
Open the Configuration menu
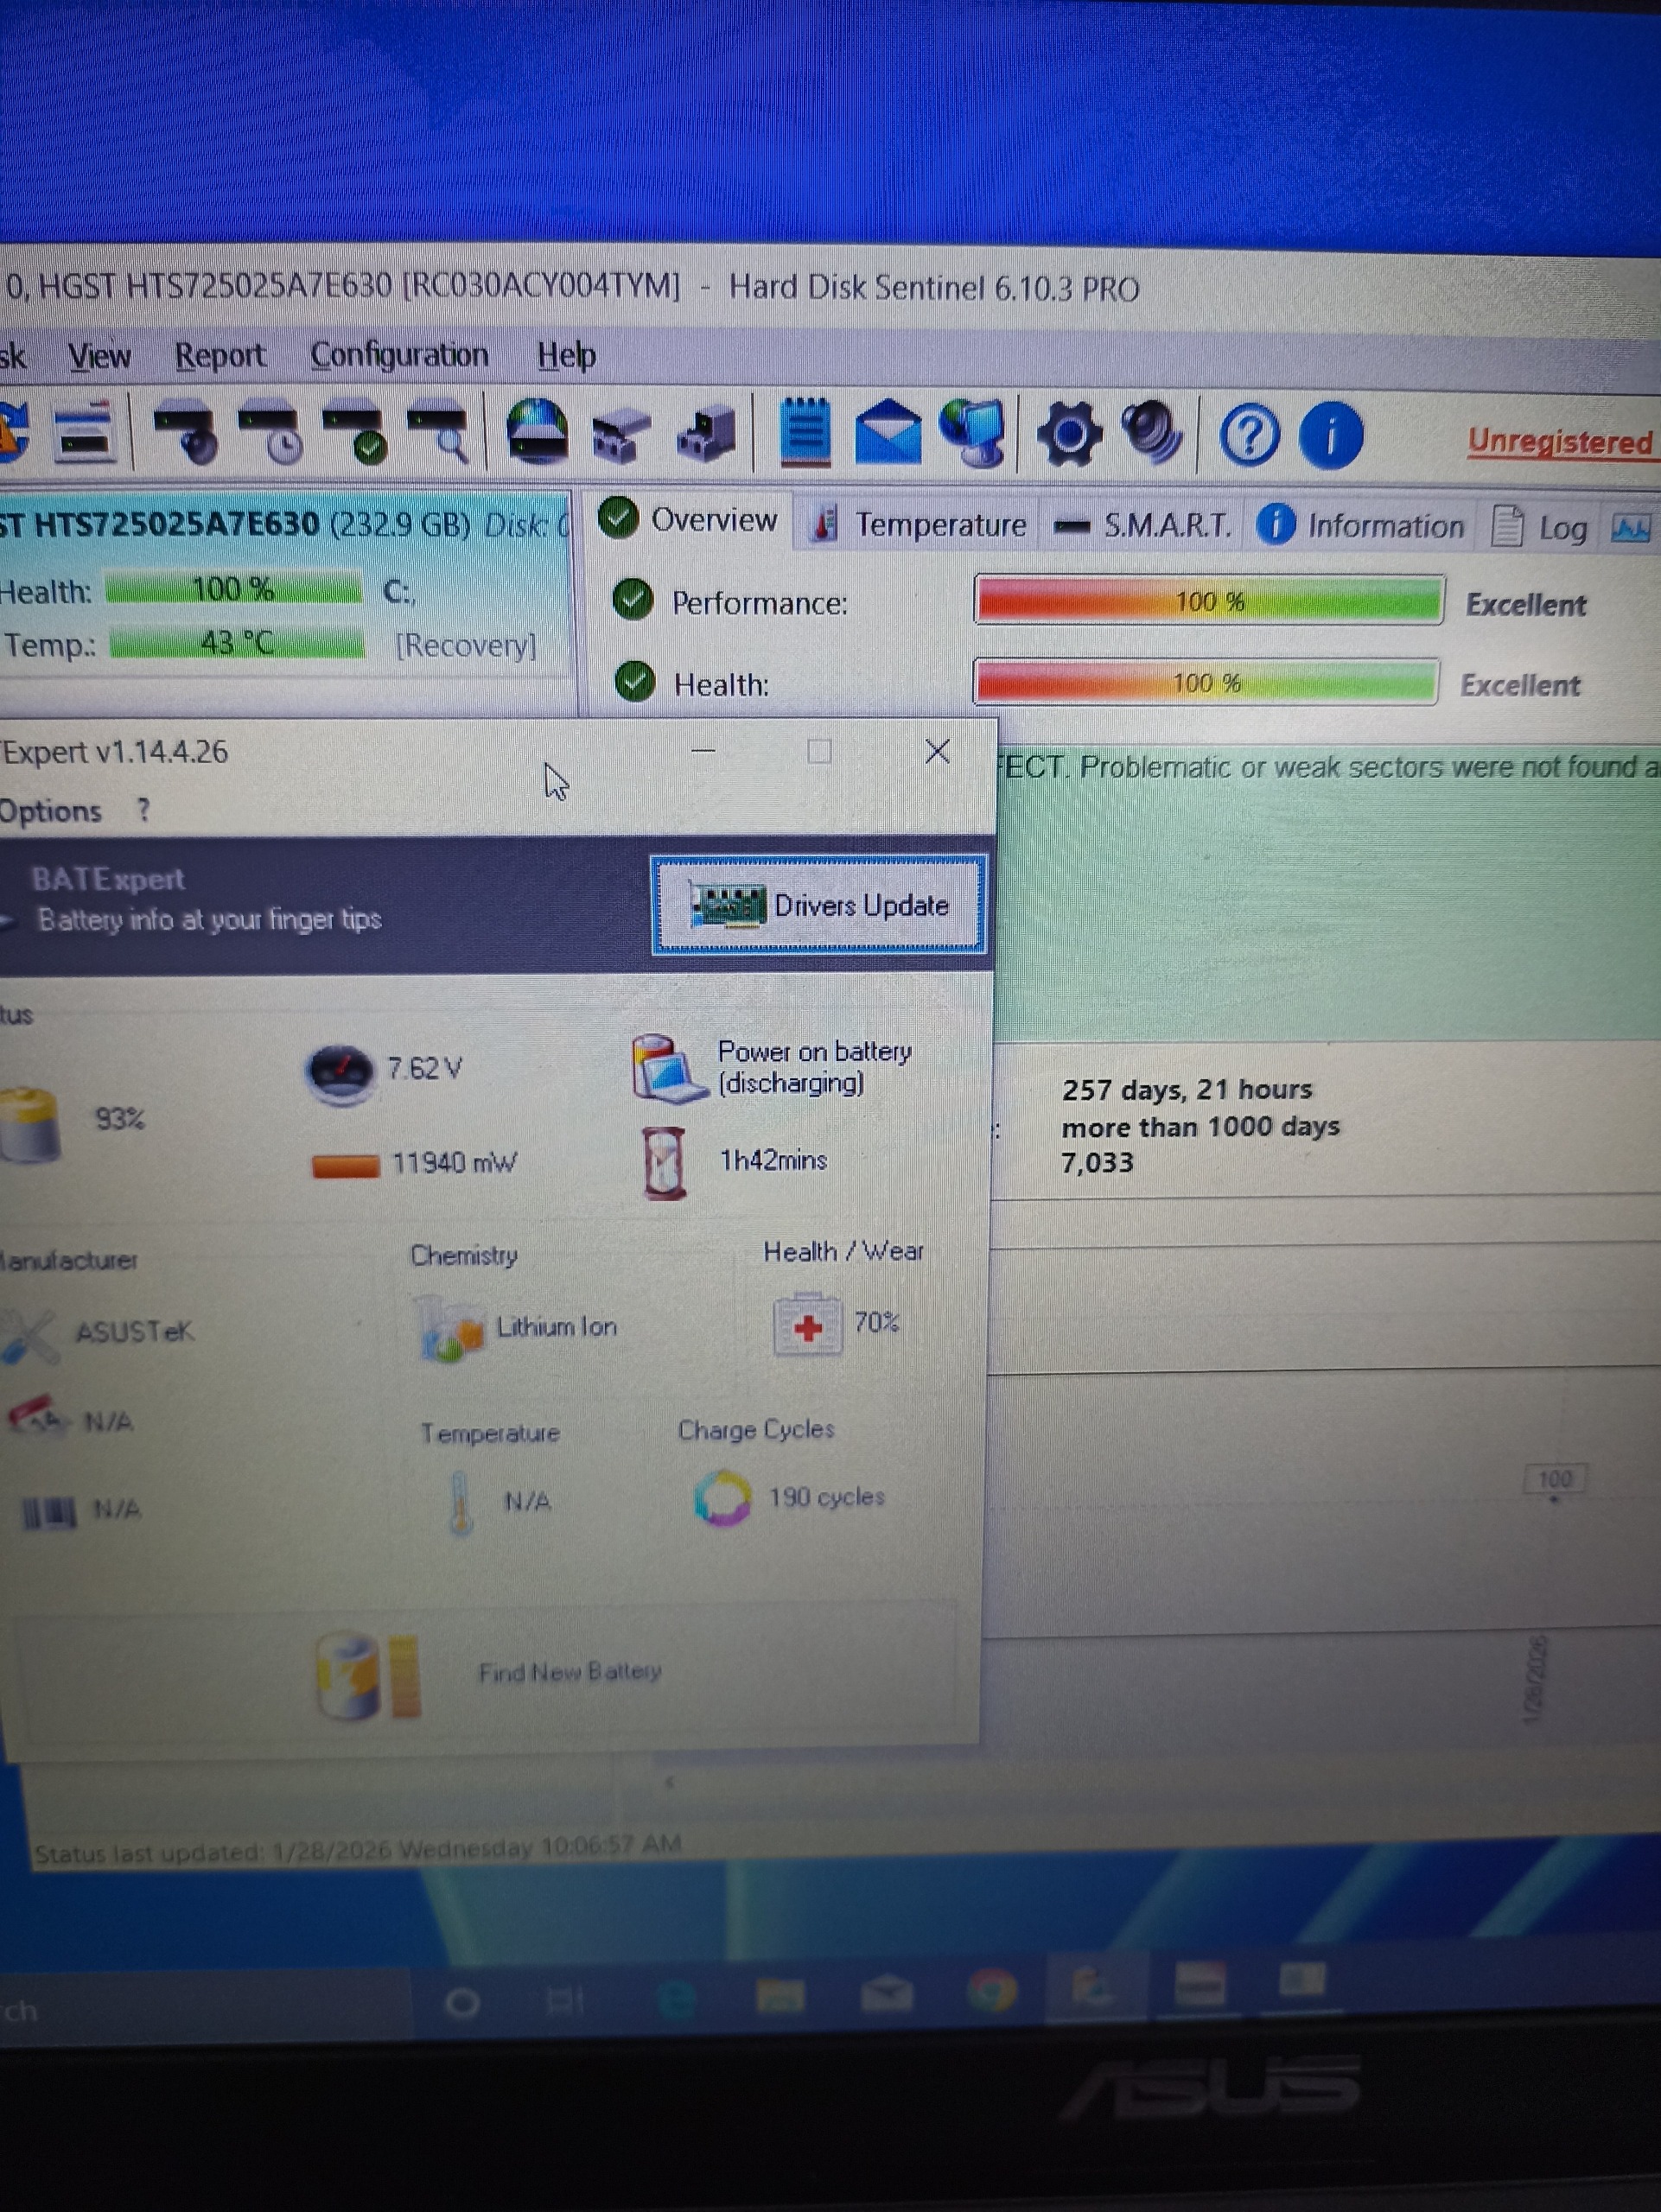coord(399,355)
